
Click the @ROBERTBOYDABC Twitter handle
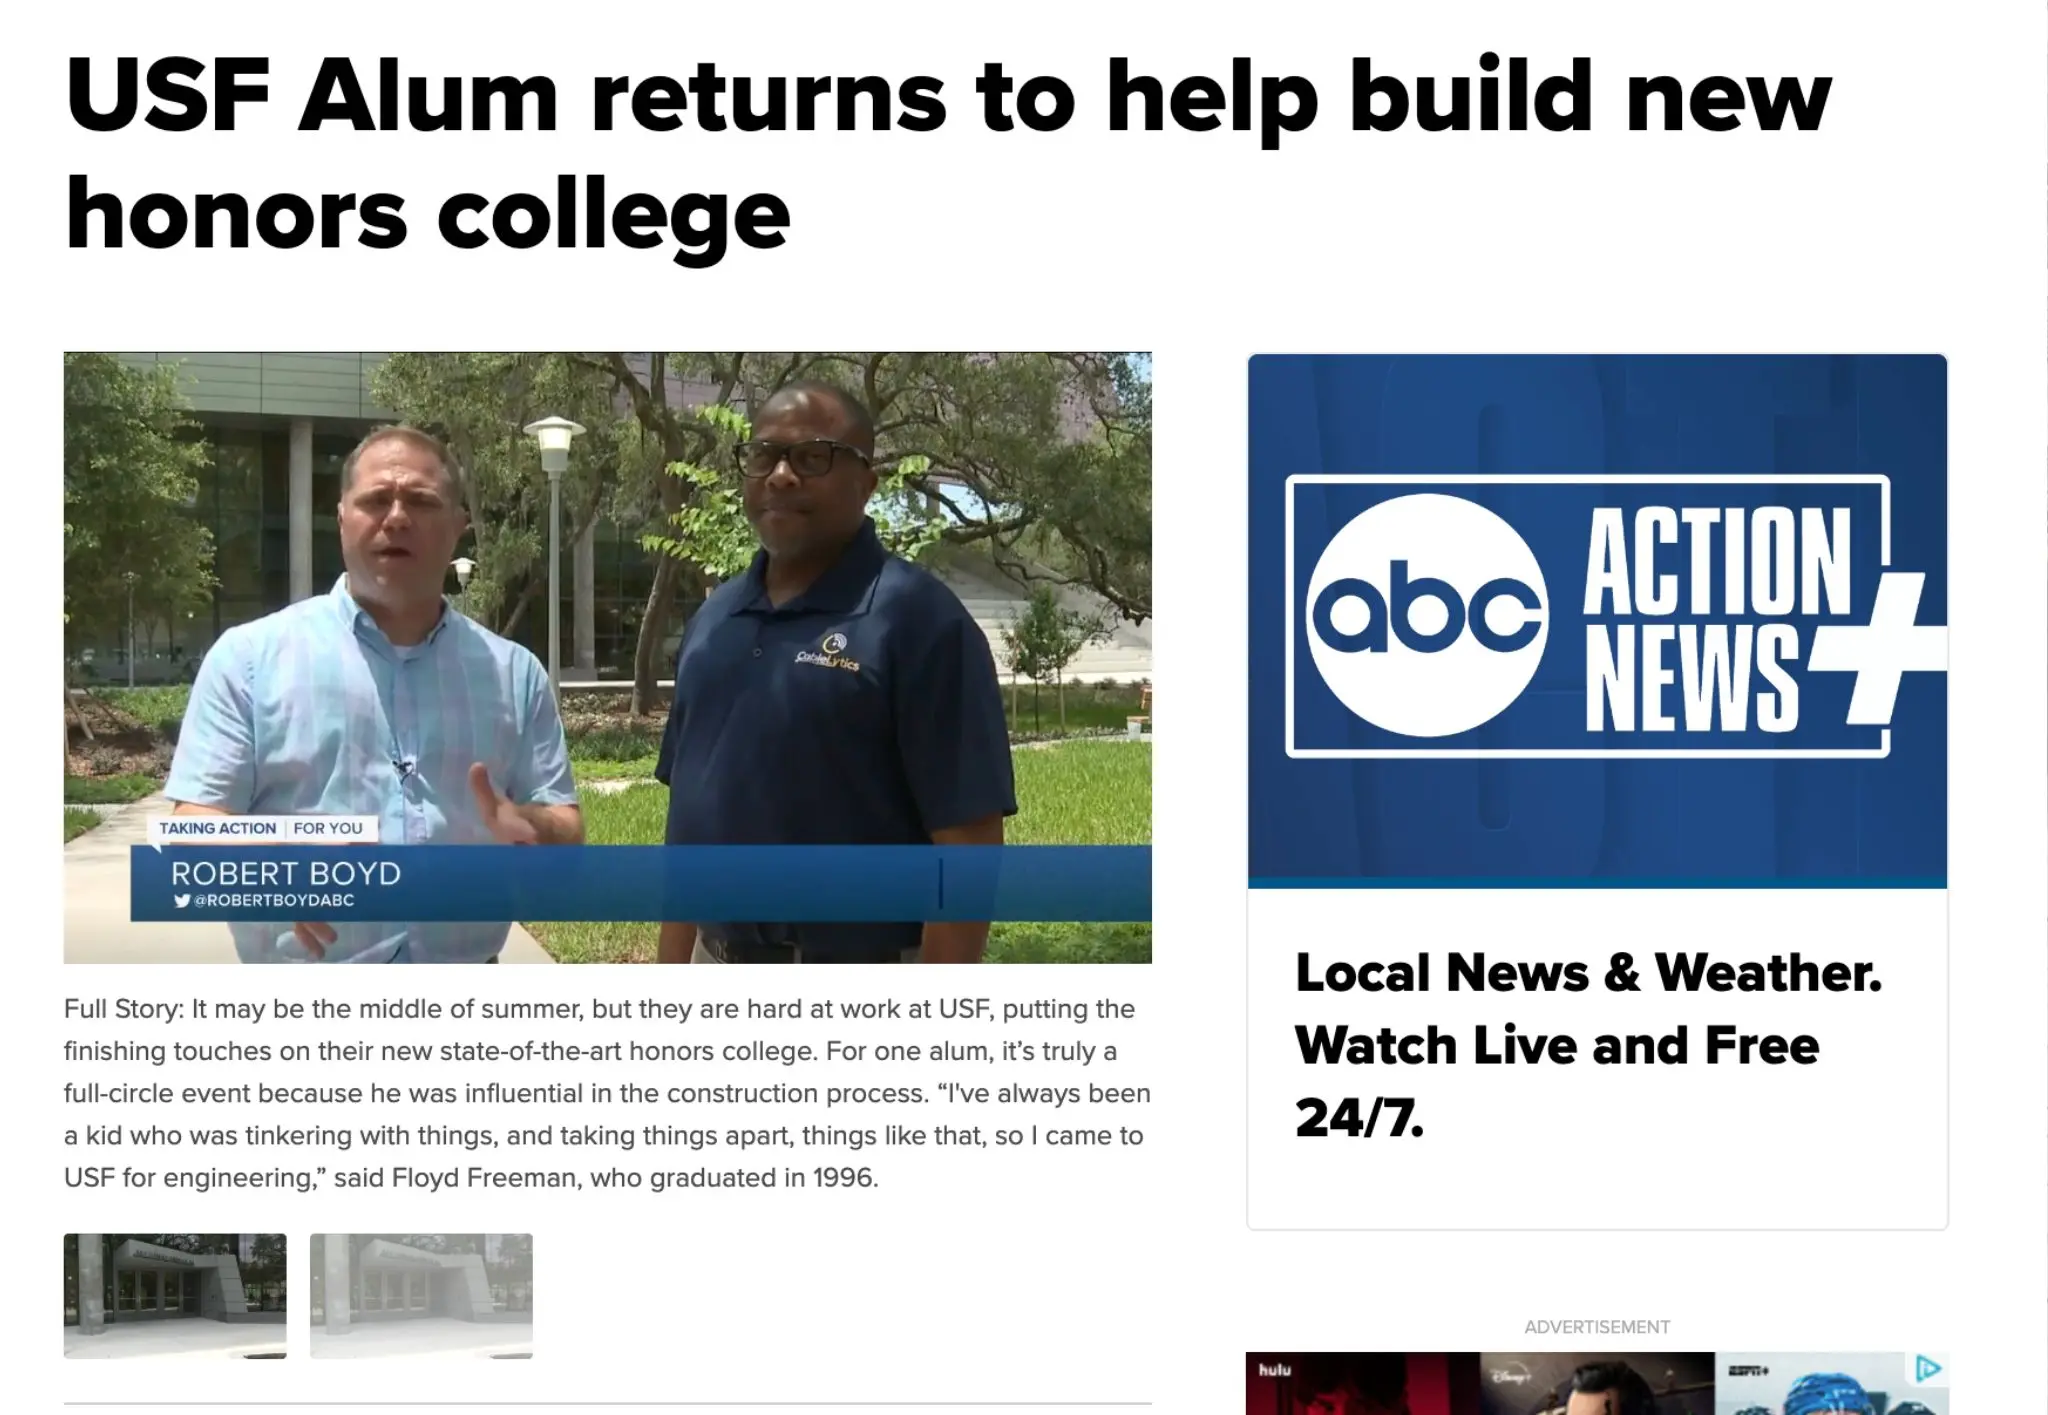click(274, 900)
